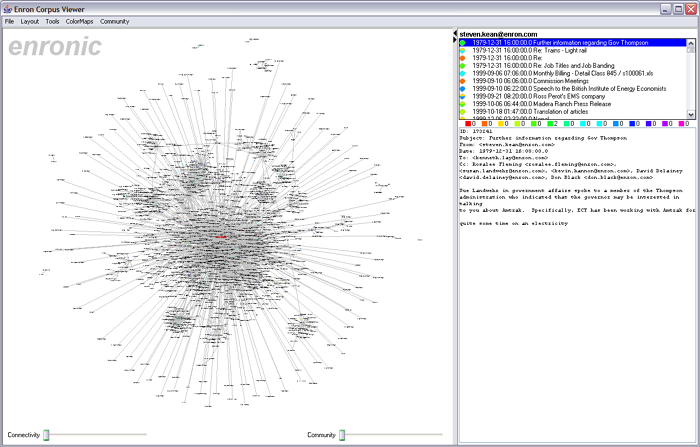Click two-tone dot beside Ross Perot's email
700x447 pixels.
pos(463,96)
